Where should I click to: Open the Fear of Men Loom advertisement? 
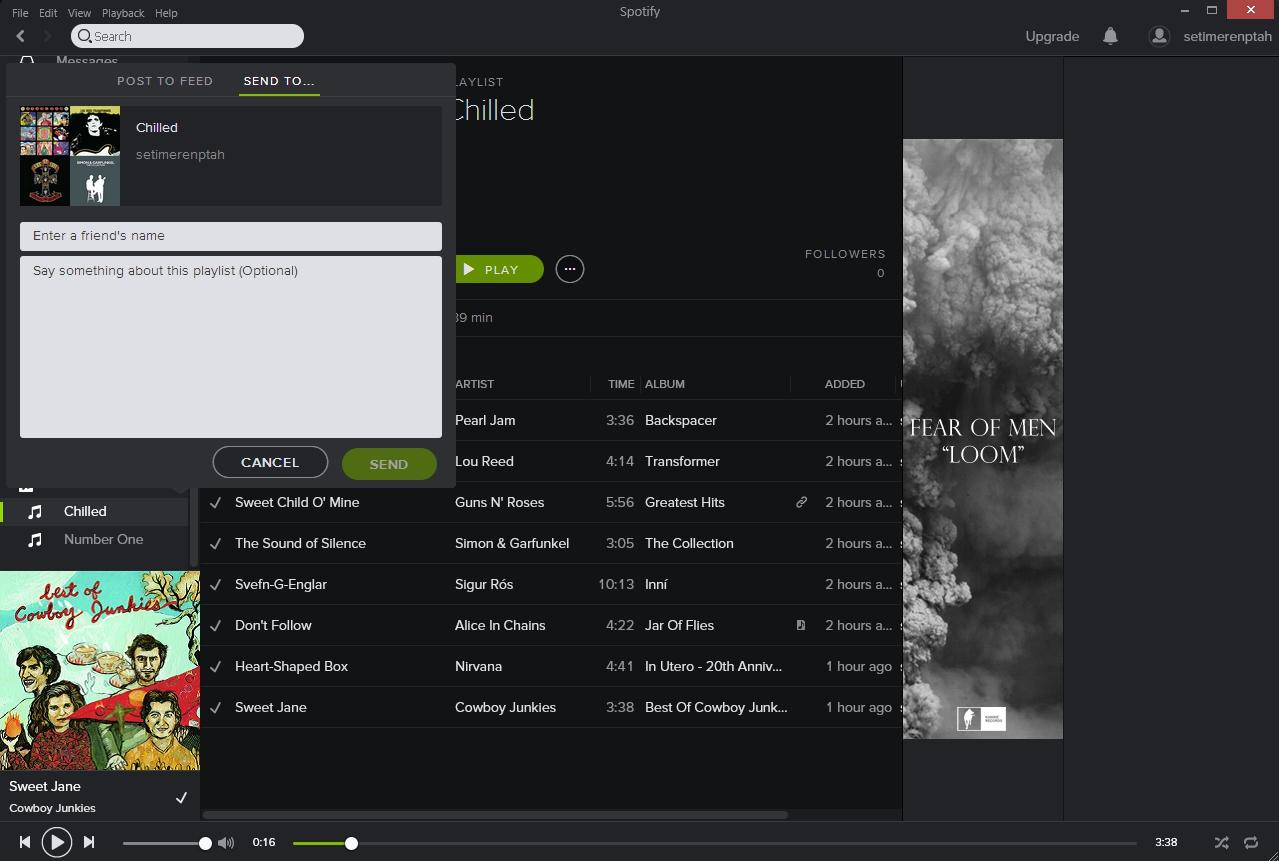pyautogui.click(x=983, y=439)
